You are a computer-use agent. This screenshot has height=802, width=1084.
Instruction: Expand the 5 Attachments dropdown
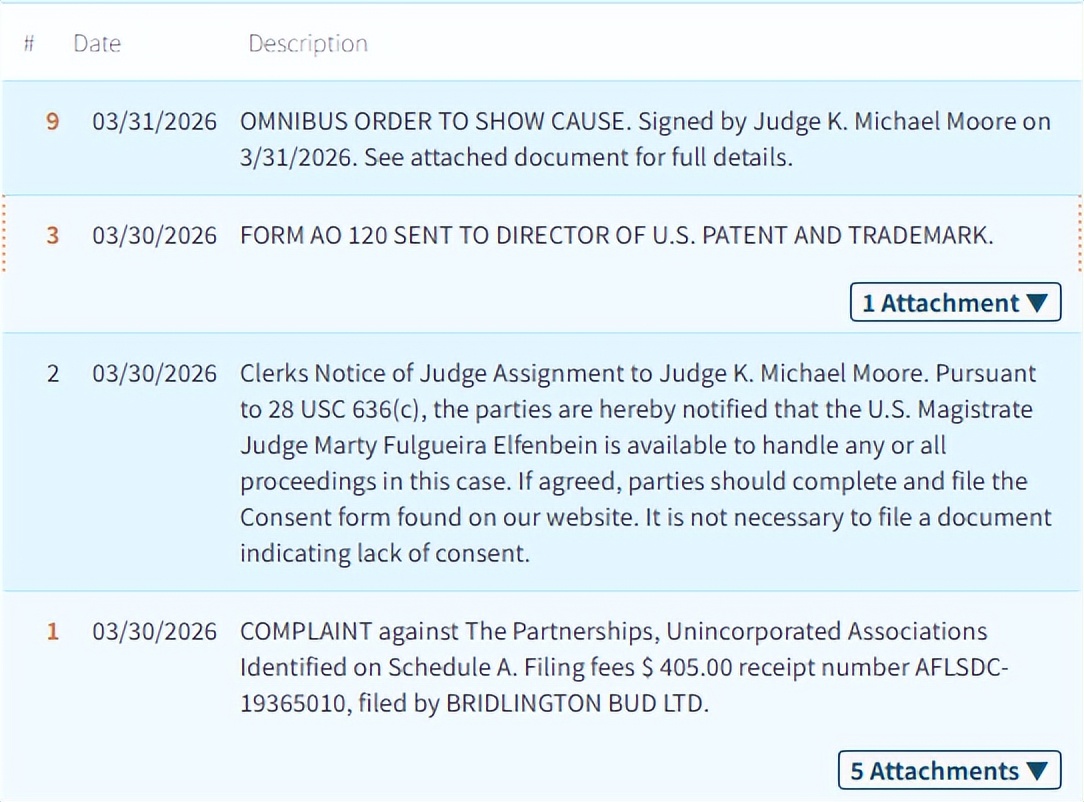click(x=948, y=771)
